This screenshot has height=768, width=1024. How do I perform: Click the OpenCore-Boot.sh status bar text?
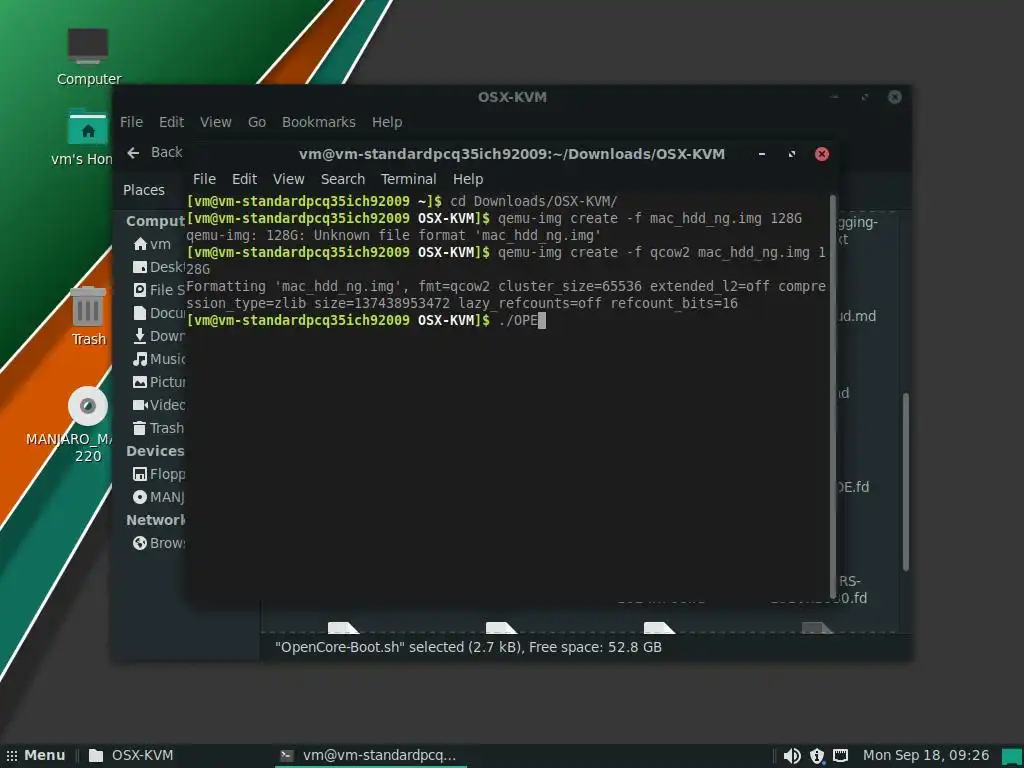(468, 647)
